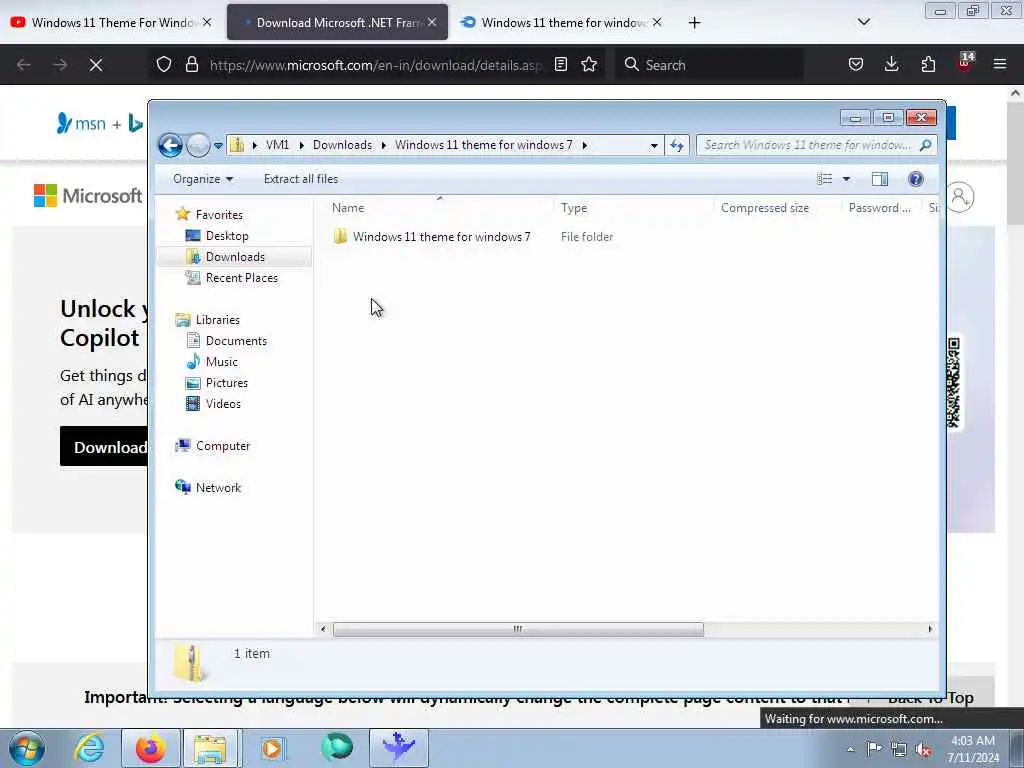The height and width of the screenshot is (768, 1024).
Task: Open Firefox hamburger menu
Action: (1000, 64)
